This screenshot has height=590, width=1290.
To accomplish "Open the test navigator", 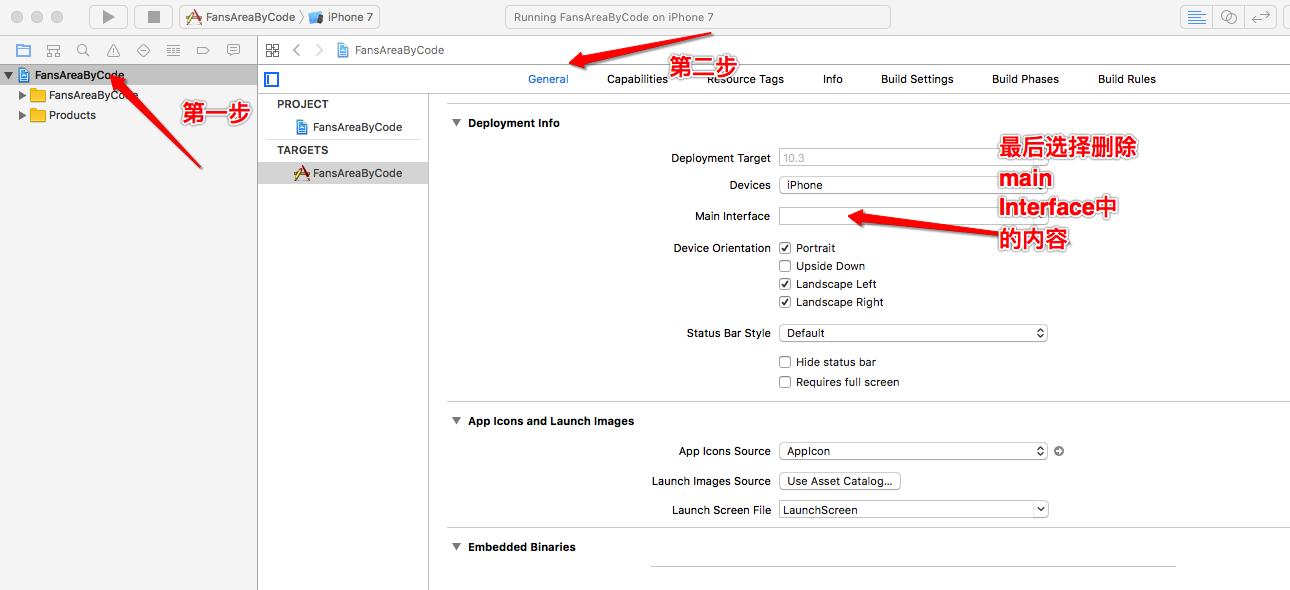I will (x=143, y=50).
